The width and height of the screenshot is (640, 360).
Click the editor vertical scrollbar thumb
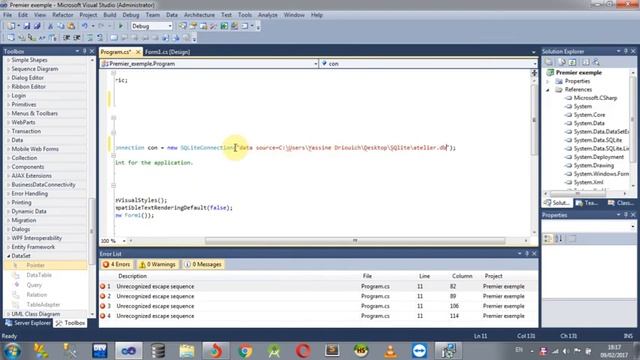pyautogui.click(x=534, y=120)
